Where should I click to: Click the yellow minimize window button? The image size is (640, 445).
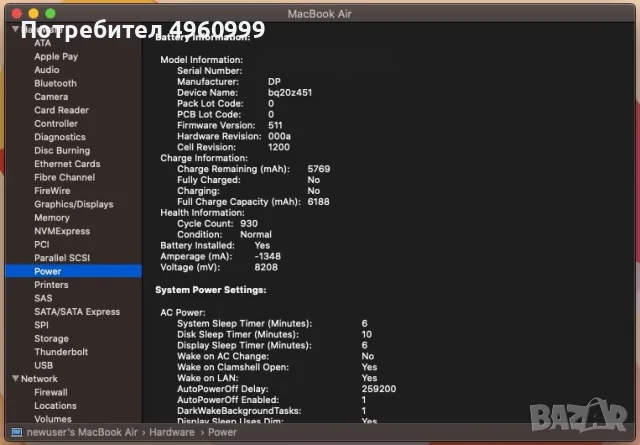[x=33, y=13]
